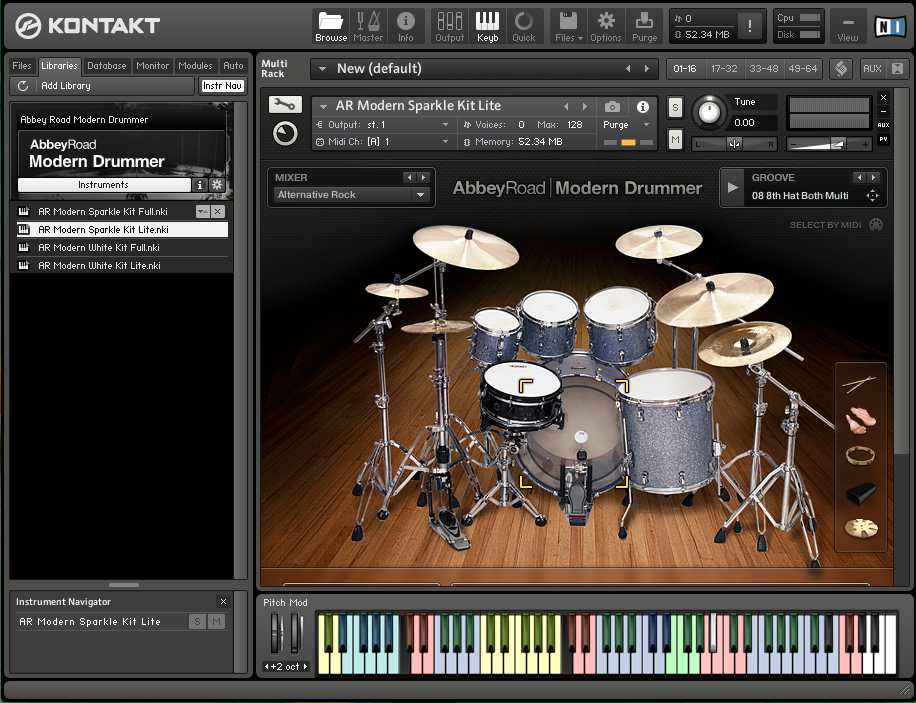Click the library refresh icon
916x703 pixels.
tap(23, 86)
